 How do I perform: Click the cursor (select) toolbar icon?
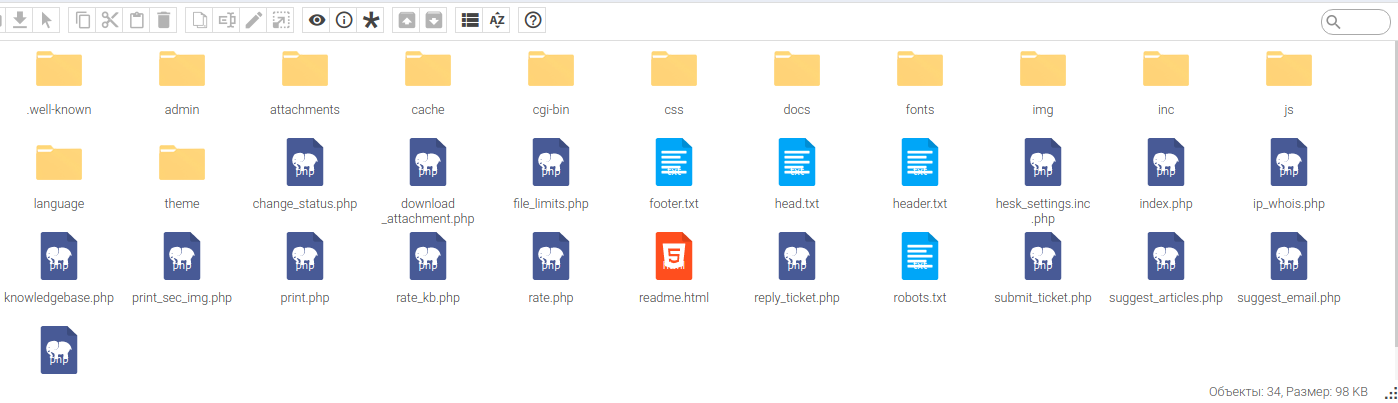pyautogui.click(x=47, y=20)
